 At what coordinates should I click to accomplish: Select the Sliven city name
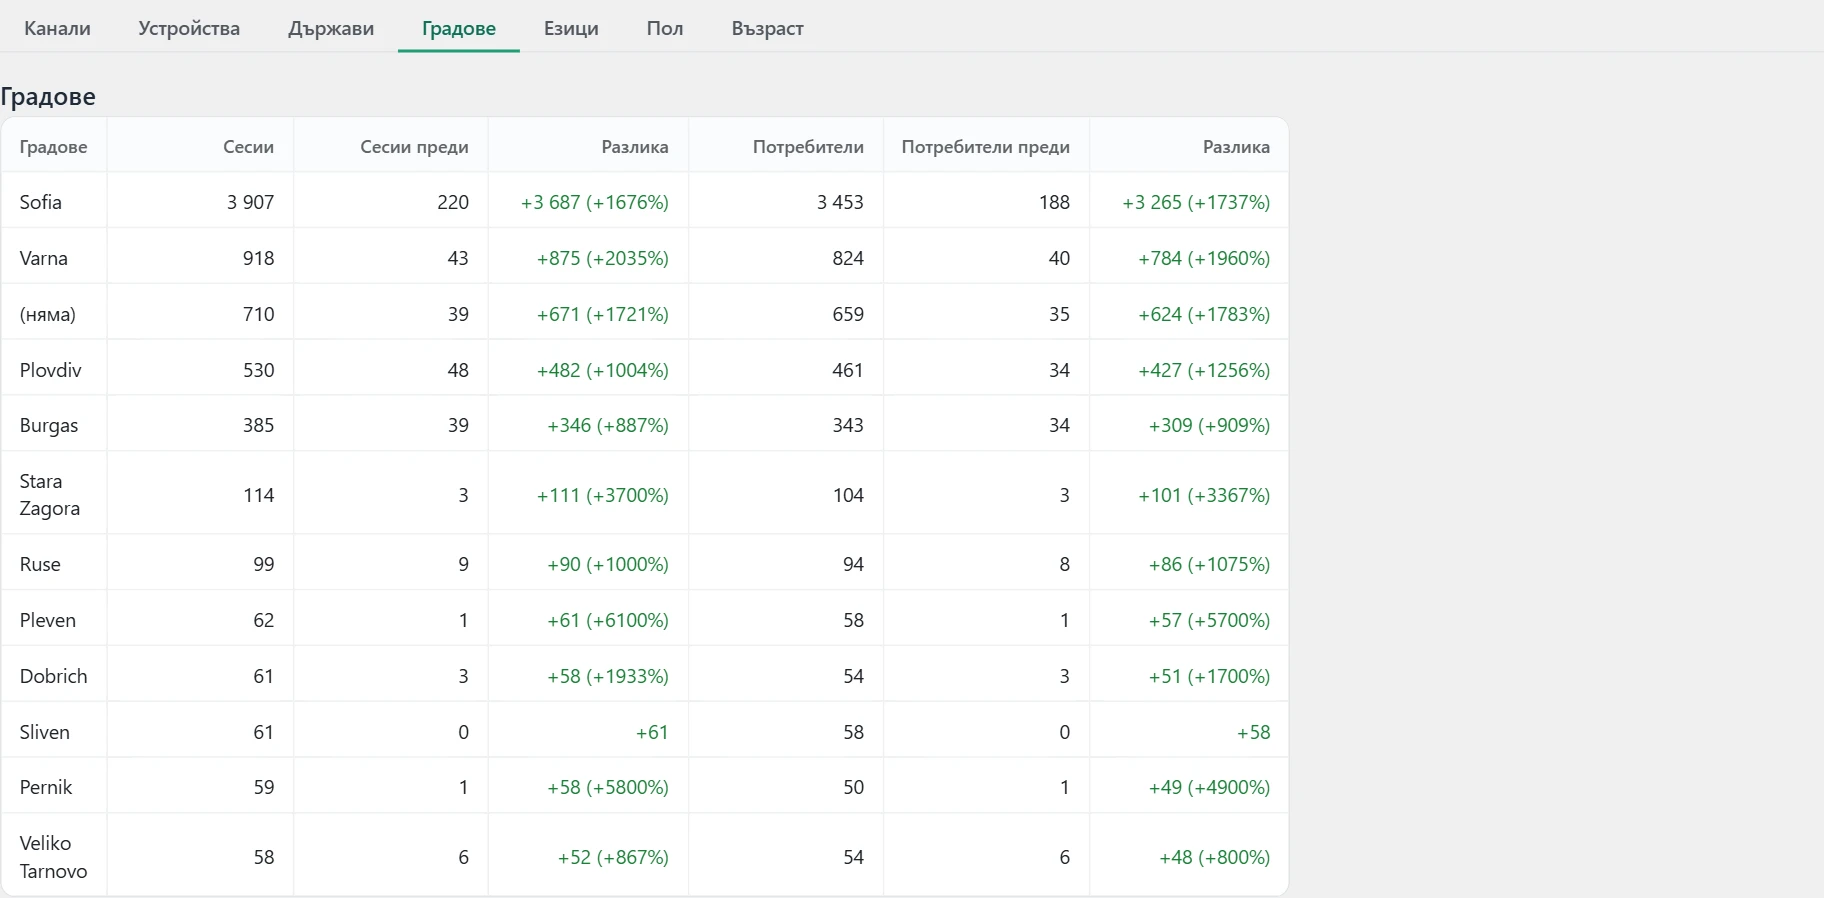(45, 732)
